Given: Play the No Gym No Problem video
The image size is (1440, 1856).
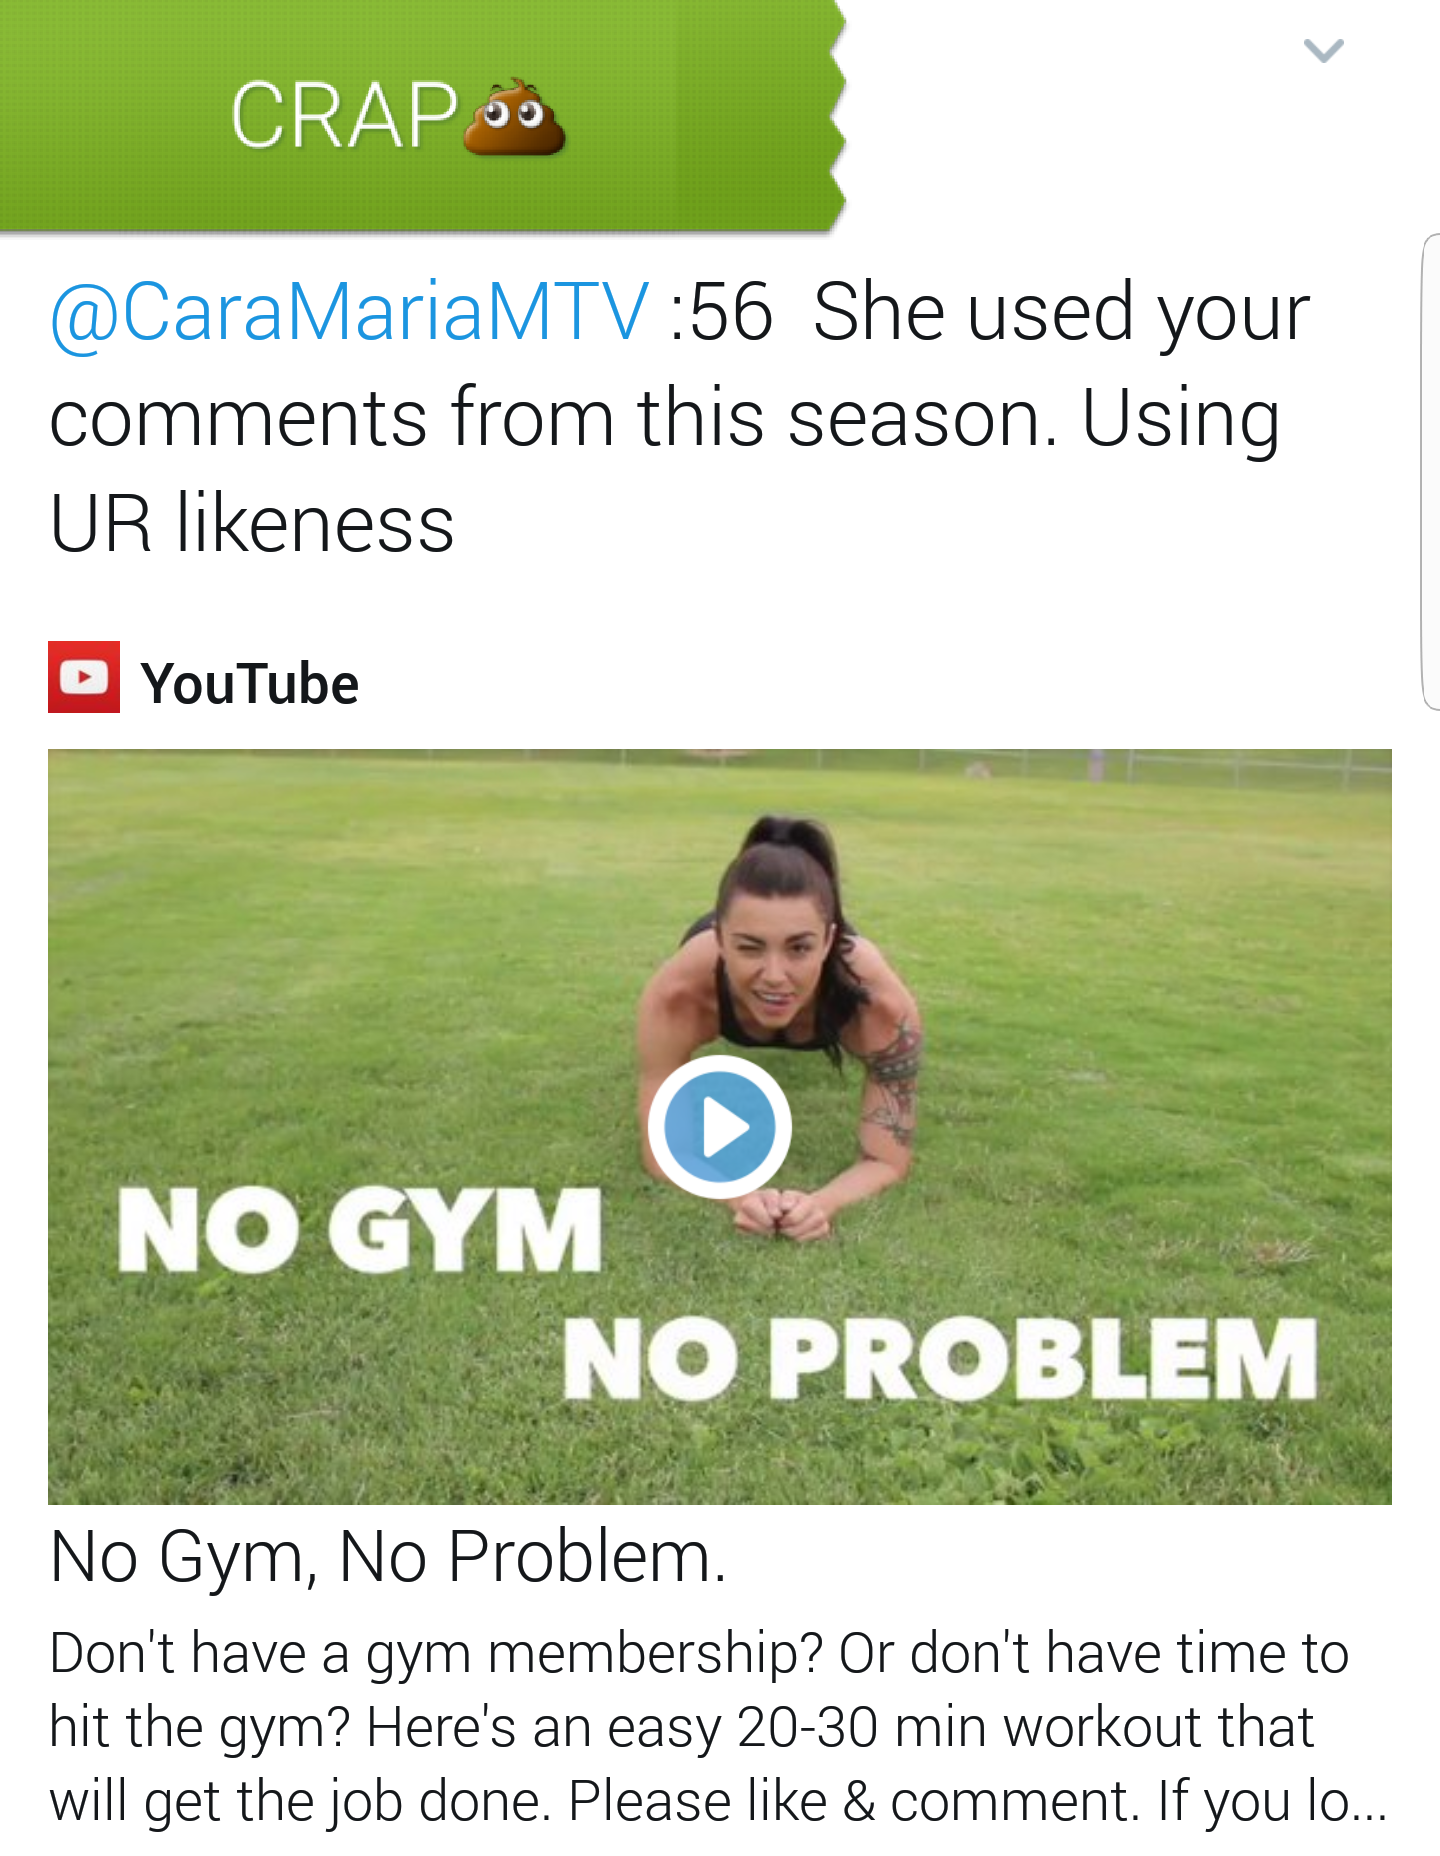Looking at the screenshot, I should point(720,1127).
